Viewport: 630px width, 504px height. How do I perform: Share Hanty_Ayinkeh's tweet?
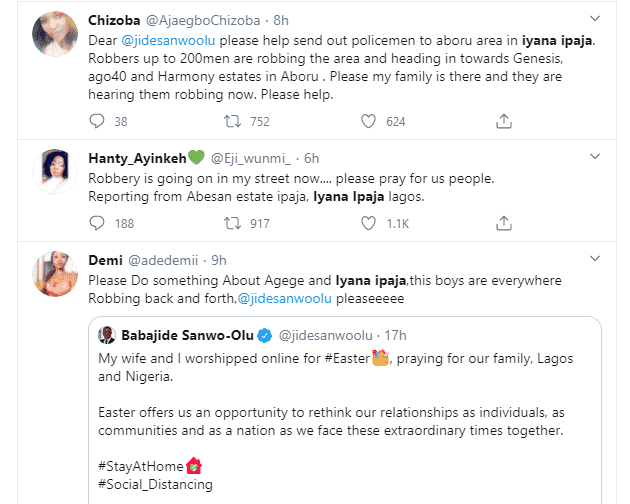click(x=504, y=224)
